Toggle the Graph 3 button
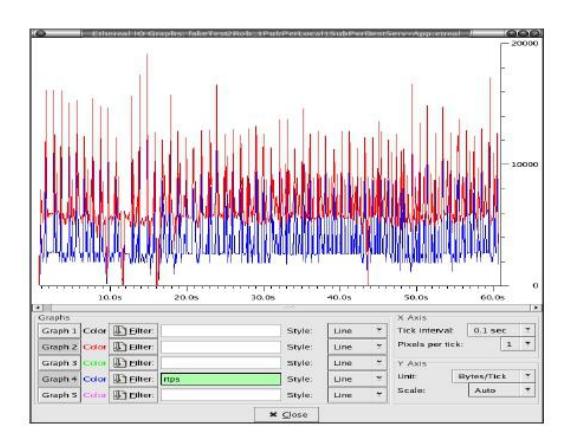The image size is (571, 447). coord(59,363)
